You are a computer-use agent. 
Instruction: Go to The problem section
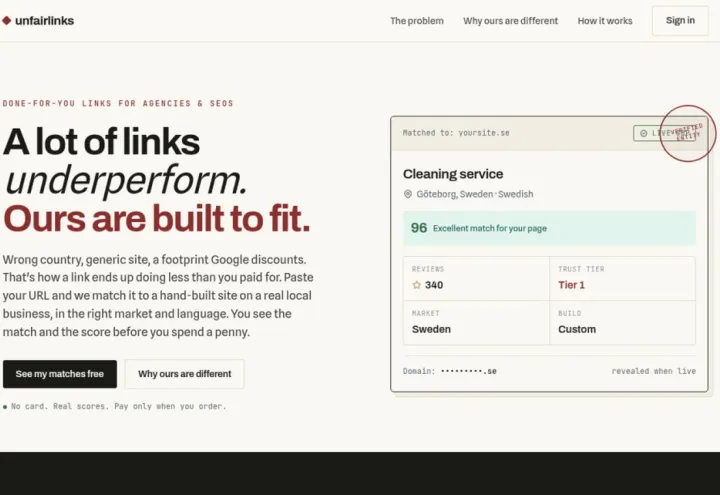[417, 21]
